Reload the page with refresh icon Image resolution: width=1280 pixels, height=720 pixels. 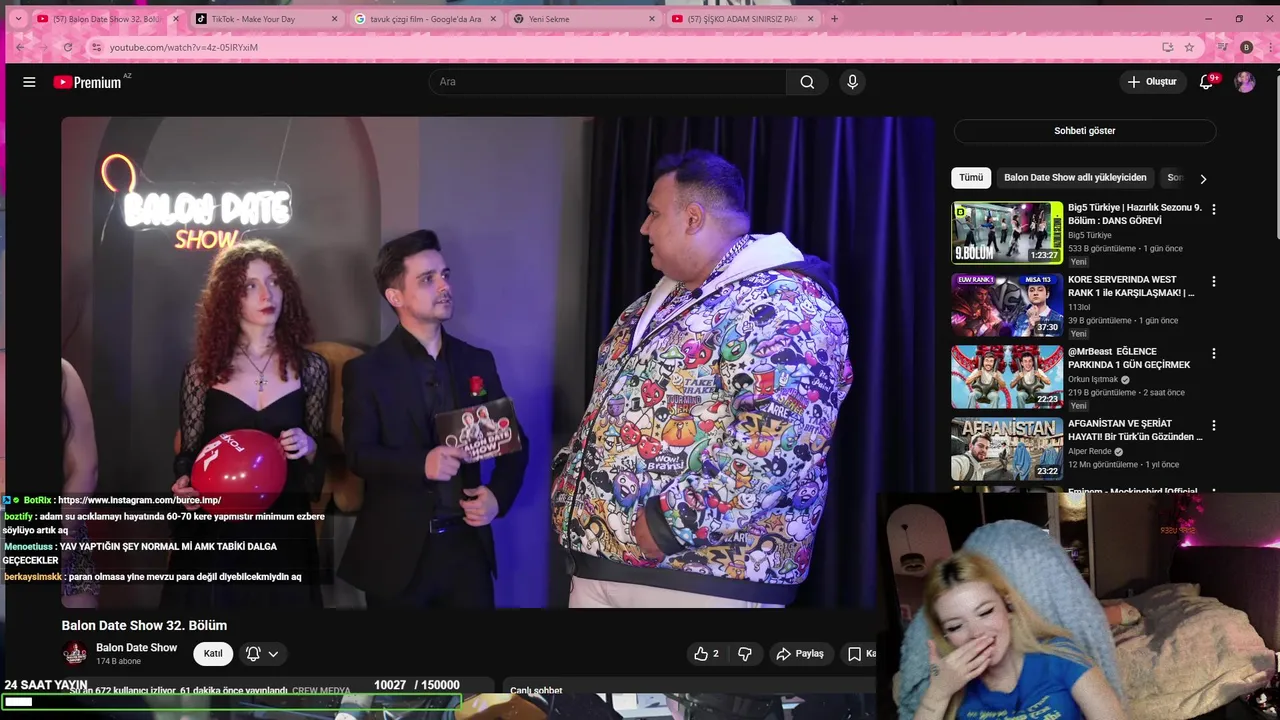click(68, 47)
